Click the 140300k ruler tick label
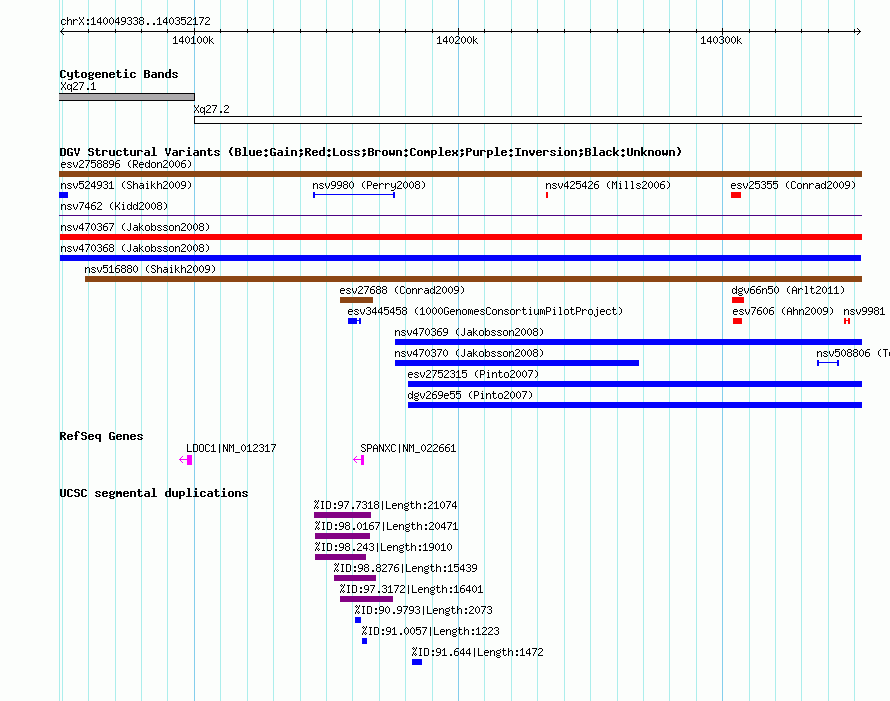The width and height of the screenshot is (890, 701). pyautogui.click(x=721, y=41)
